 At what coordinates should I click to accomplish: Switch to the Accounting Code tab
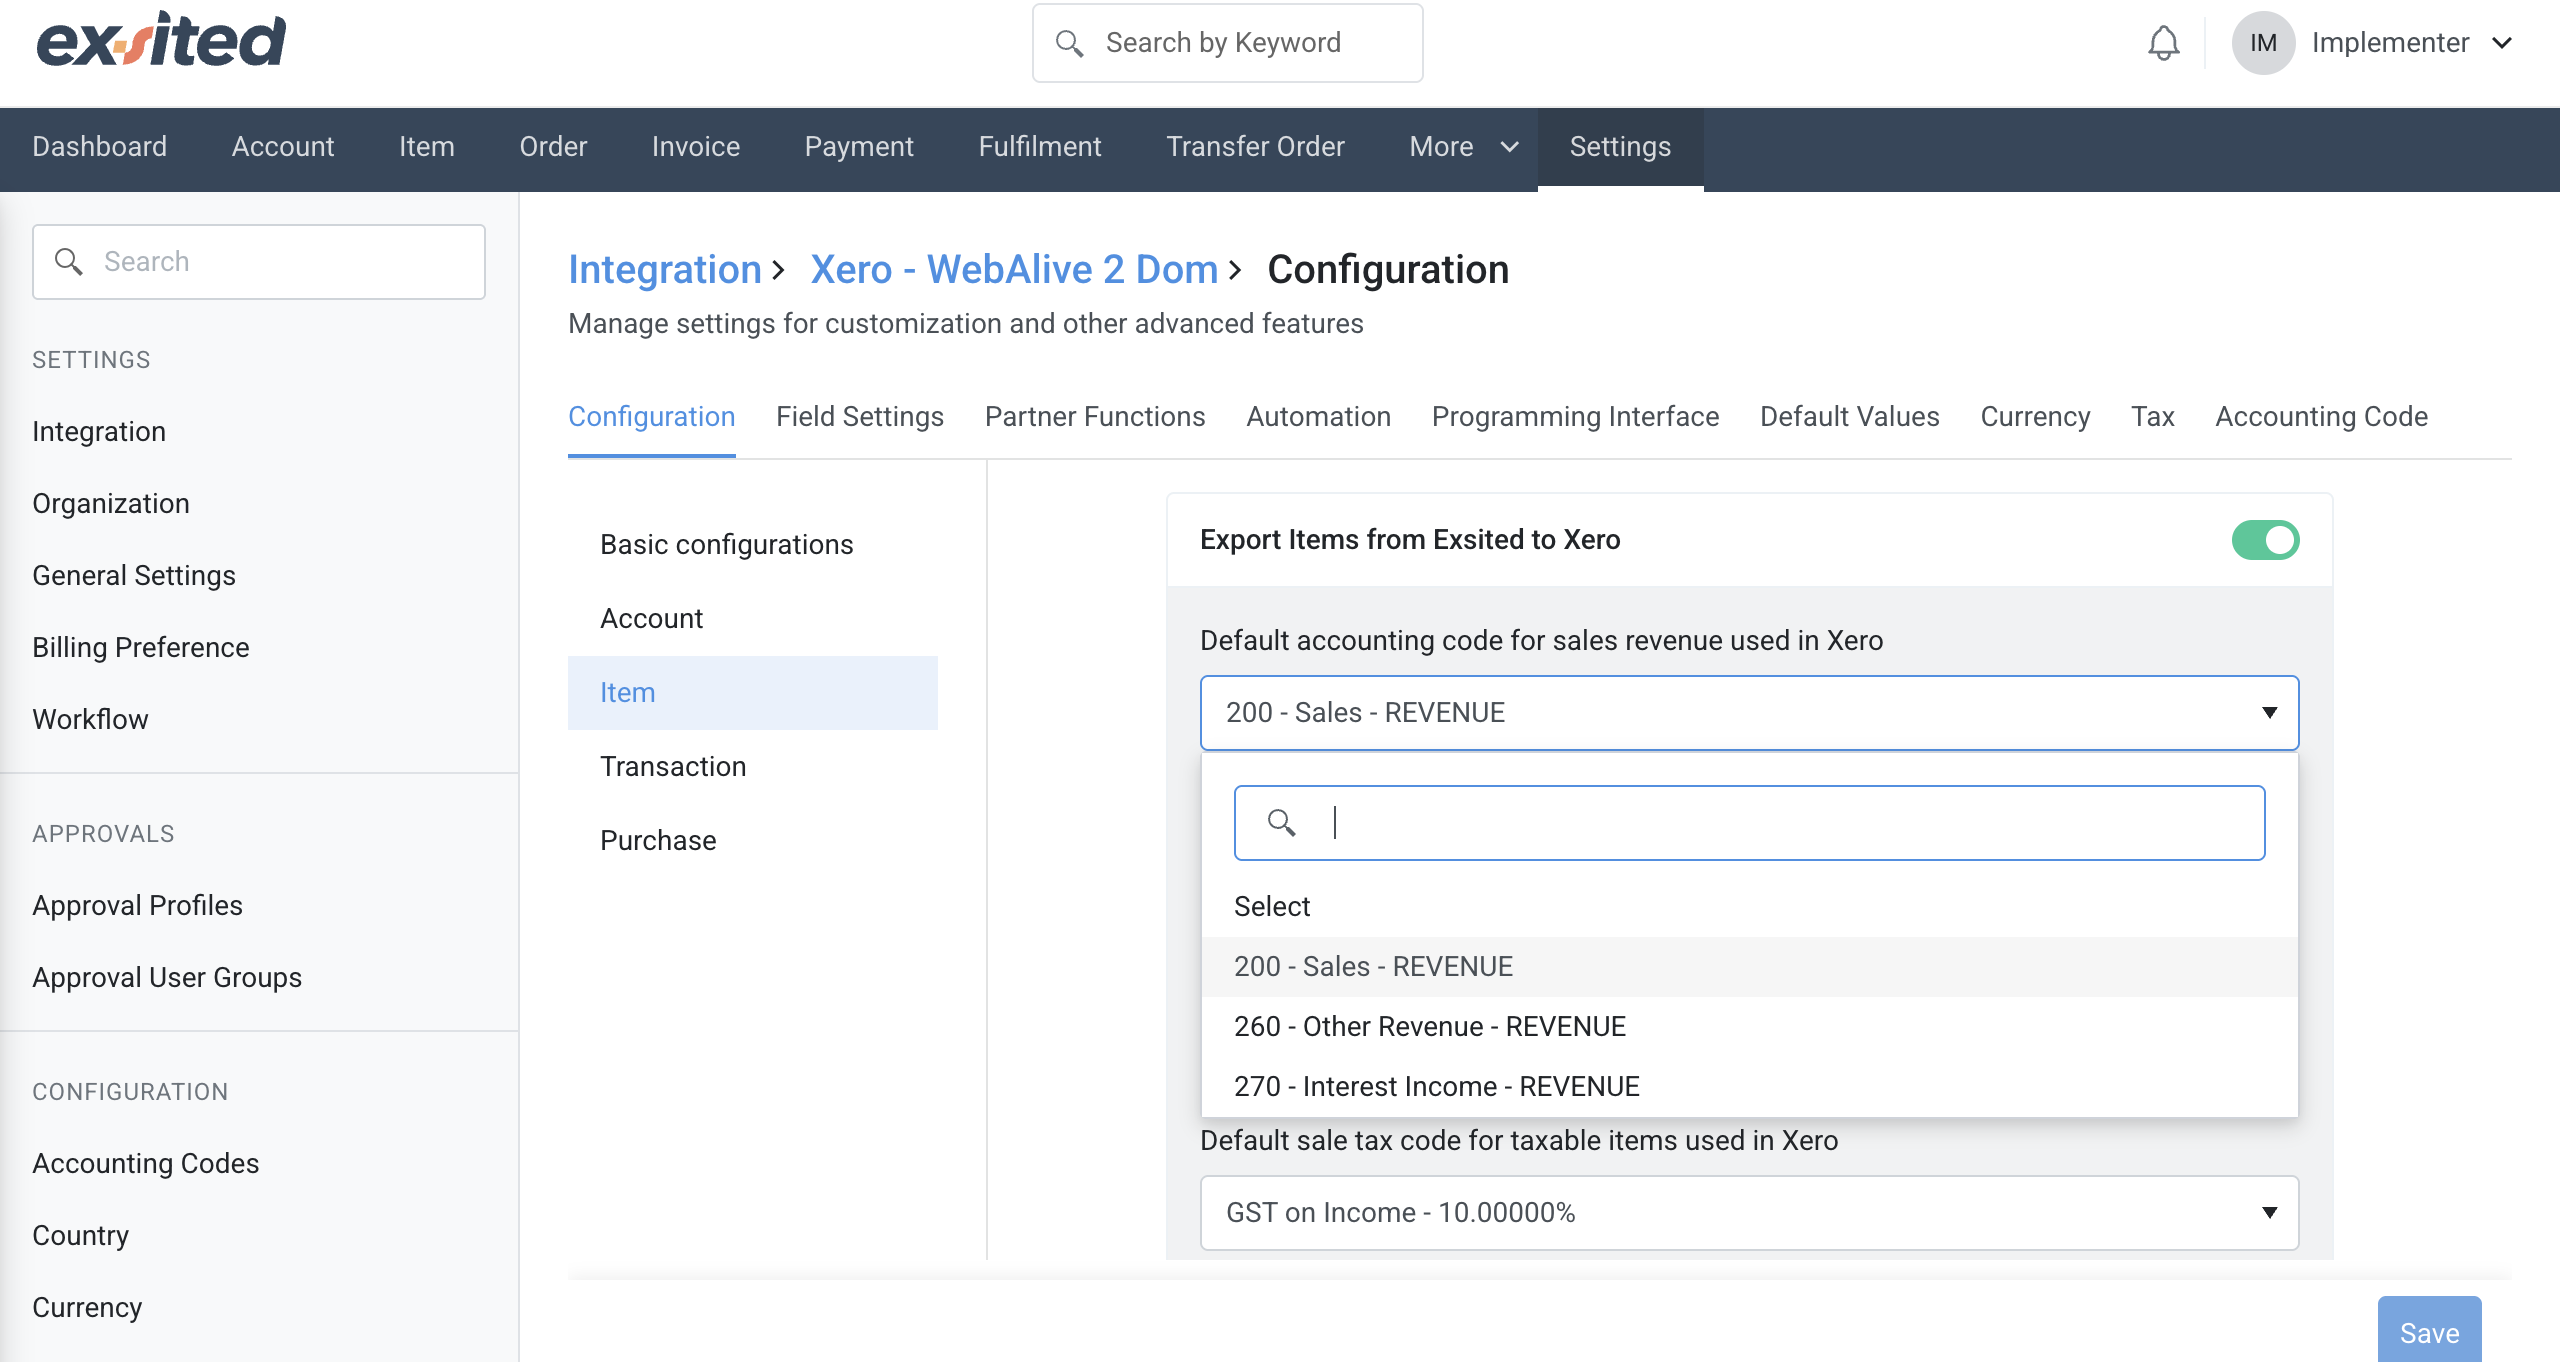pos(2321,416)
